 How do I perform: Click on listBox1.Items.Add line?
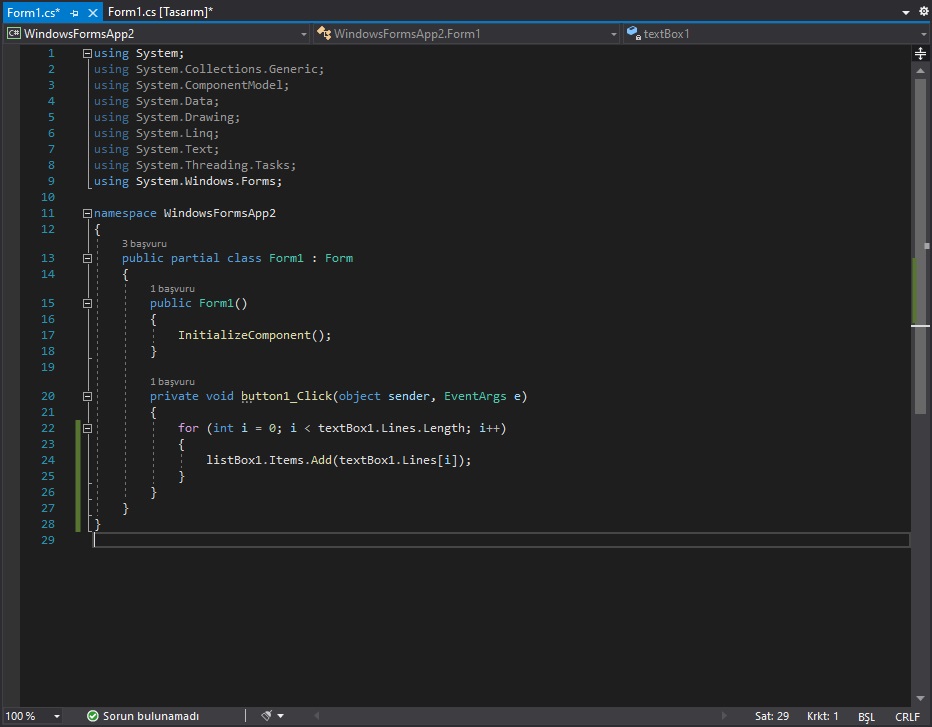(x=339, y=460)
